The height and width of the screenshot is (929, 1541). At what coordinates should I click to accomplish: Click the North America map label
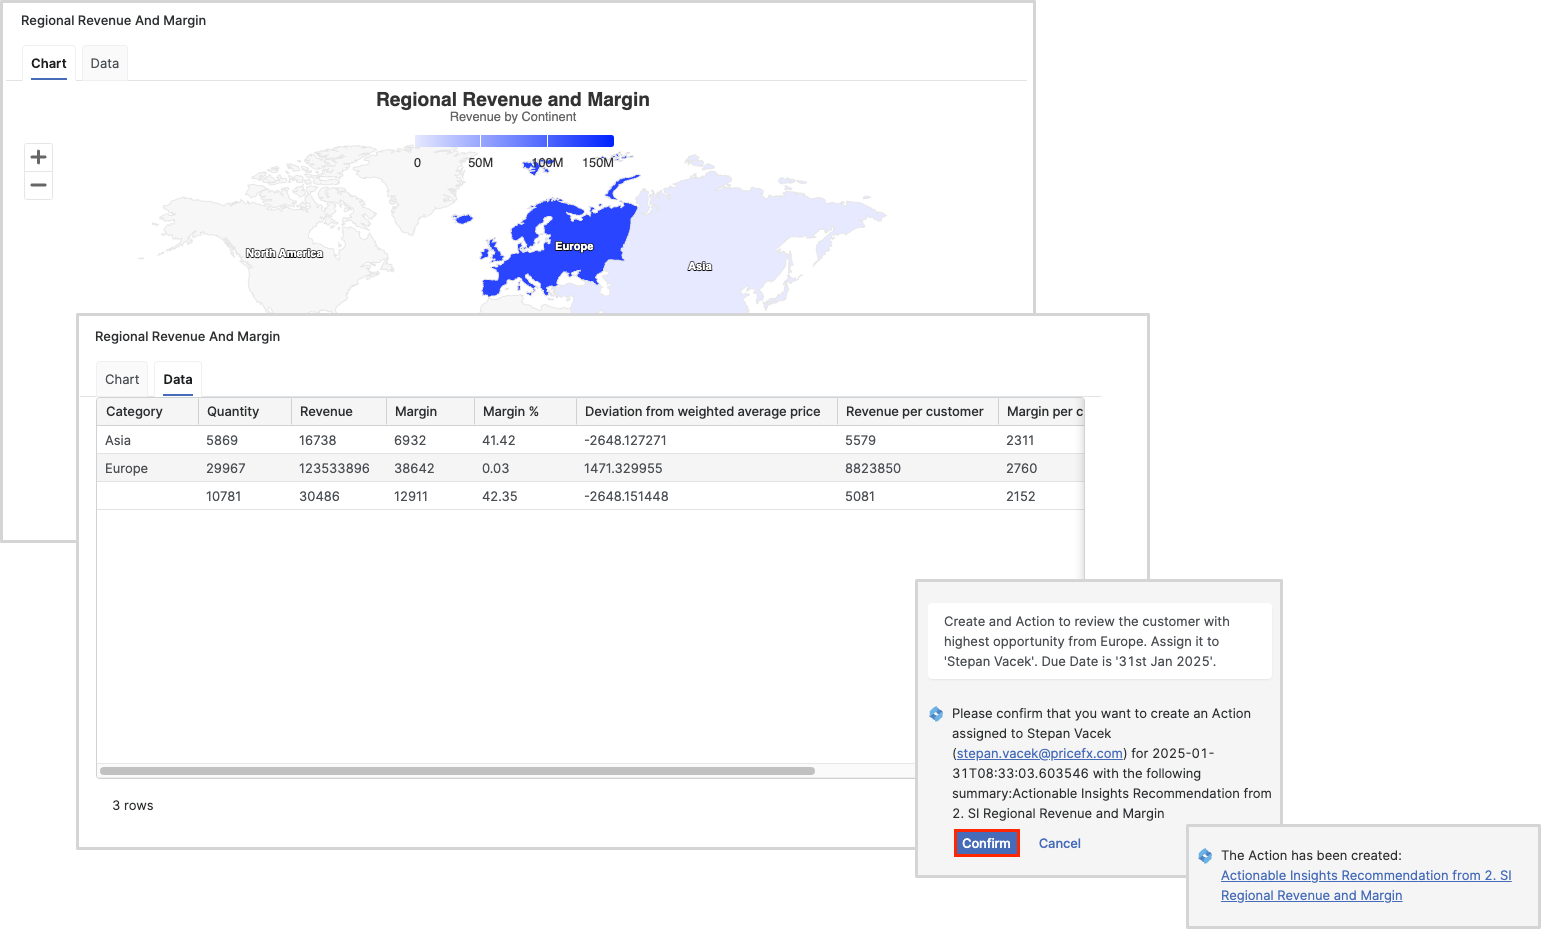pos(284,253)
